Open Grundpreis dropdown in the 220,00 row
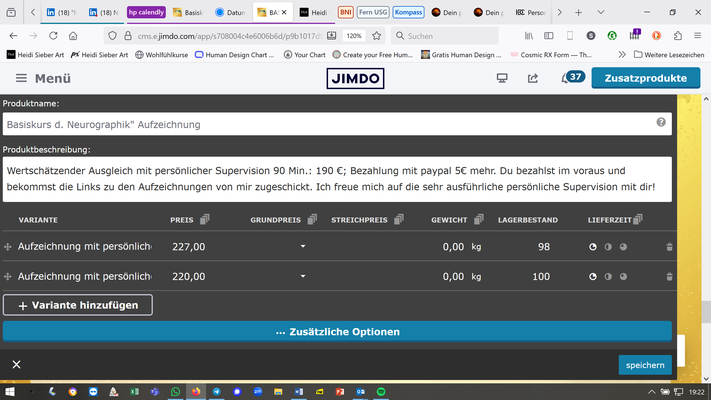 coord(303,276)
